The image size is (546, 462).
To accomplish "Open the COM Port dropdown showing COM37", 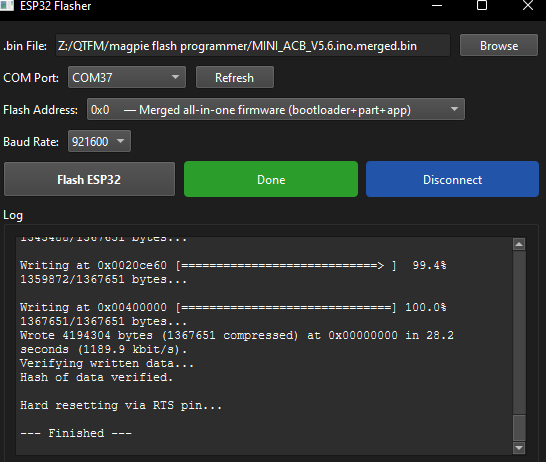I will point(127,77).
